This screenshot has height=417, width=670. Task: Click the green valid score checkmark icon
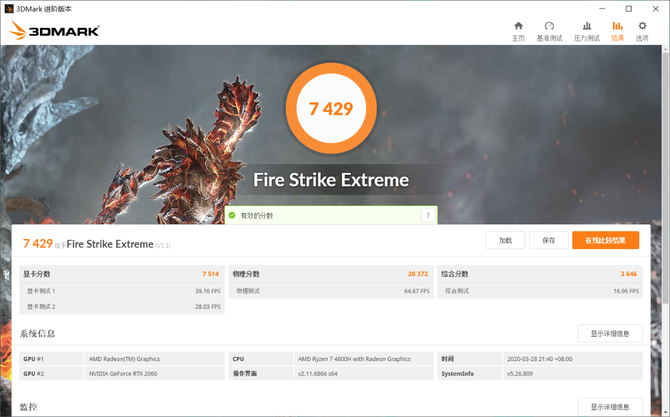(x=231, y=215)
